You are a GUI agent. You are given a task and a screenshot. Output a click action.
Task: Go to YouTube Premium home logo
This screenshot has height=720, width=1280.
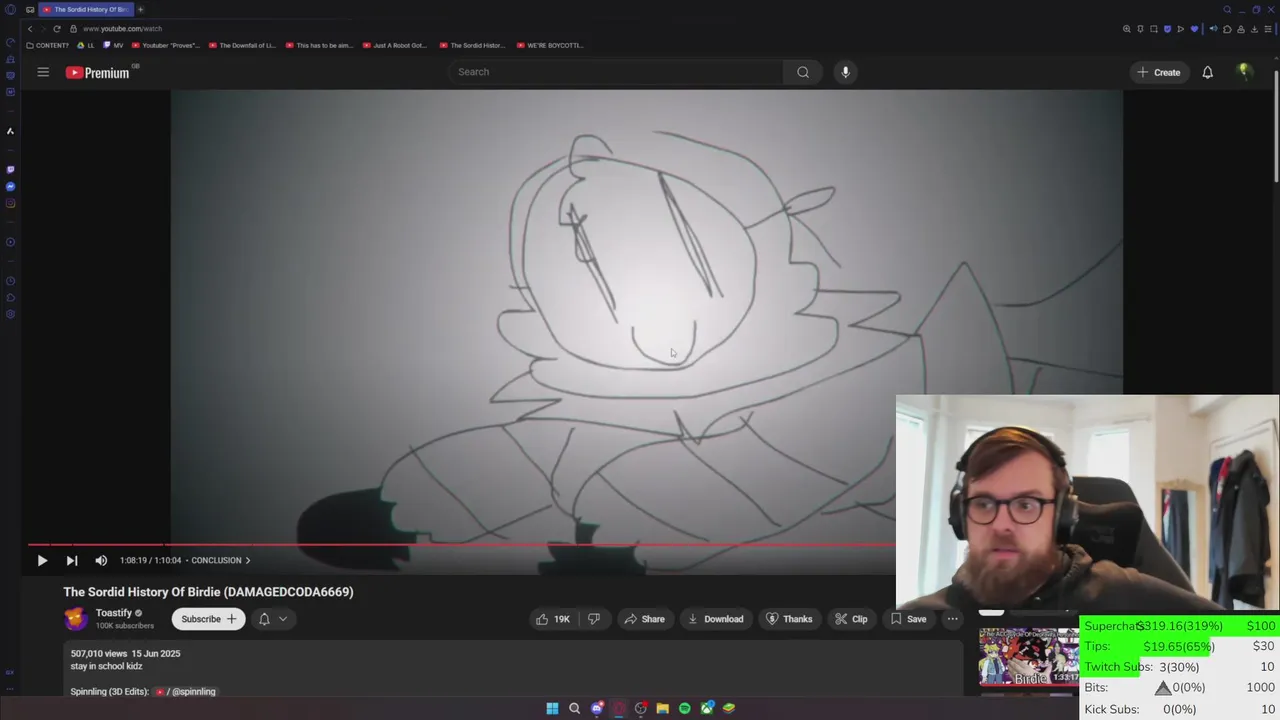pos(98,72)
